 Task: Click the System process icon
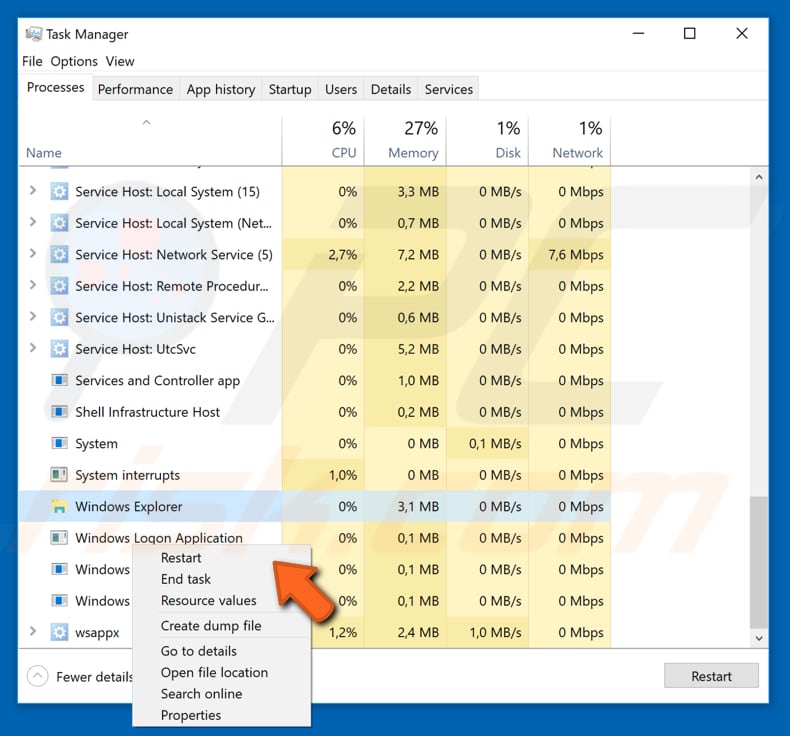click(59, 443)
